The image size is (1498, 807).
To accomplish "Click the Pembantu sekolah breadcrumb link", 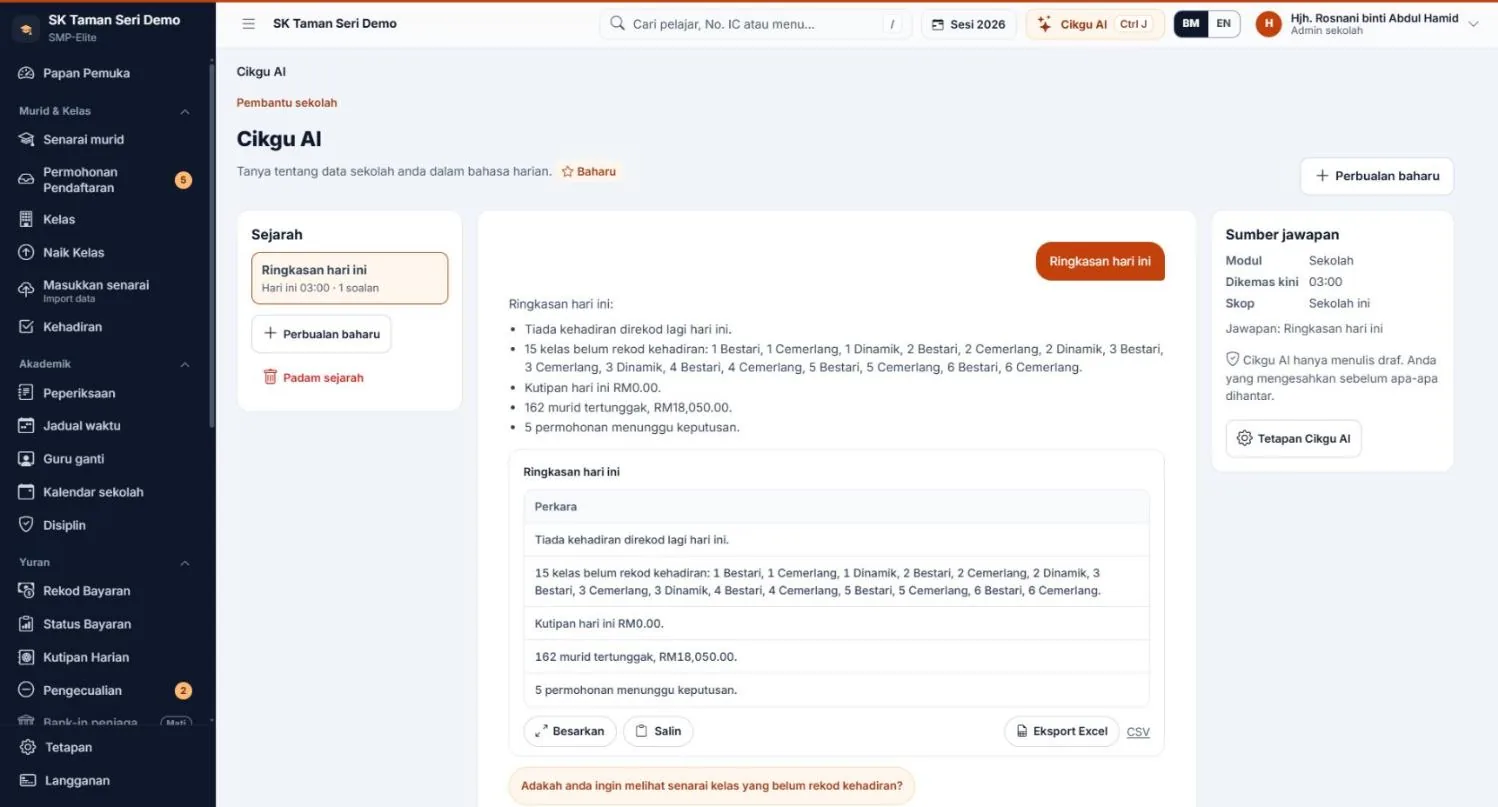I will click(x=287, y=102).
